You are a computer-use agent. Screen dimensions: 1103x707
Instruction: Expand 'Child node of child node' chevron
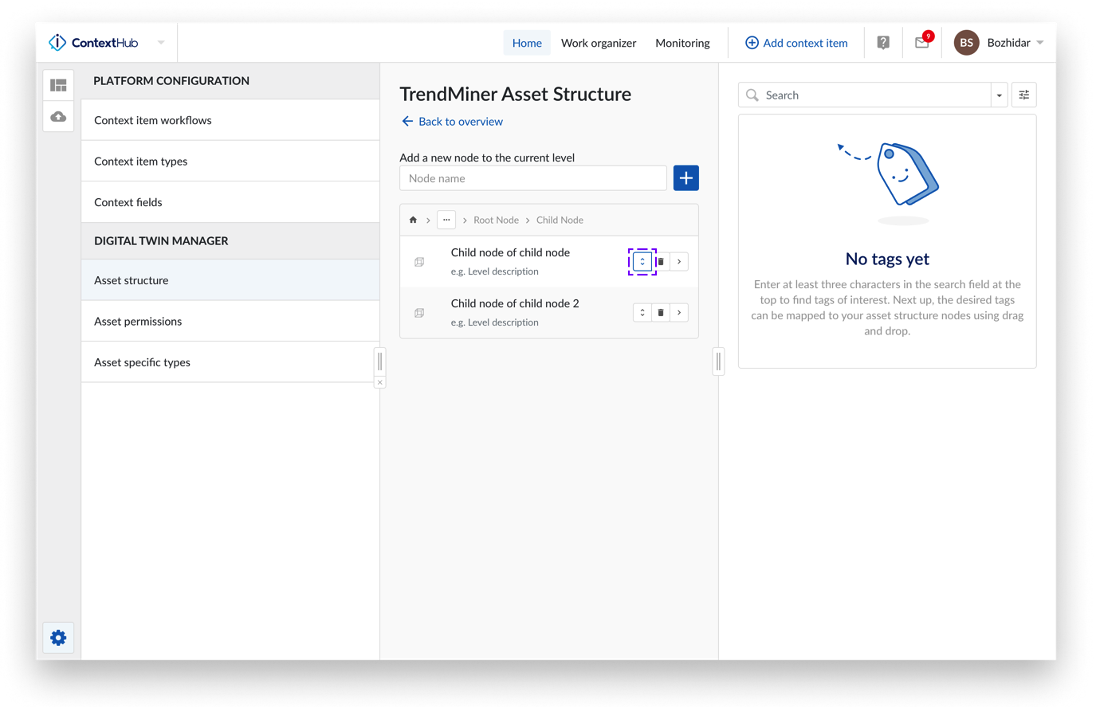pyautogui.click(x=679, y=262)
